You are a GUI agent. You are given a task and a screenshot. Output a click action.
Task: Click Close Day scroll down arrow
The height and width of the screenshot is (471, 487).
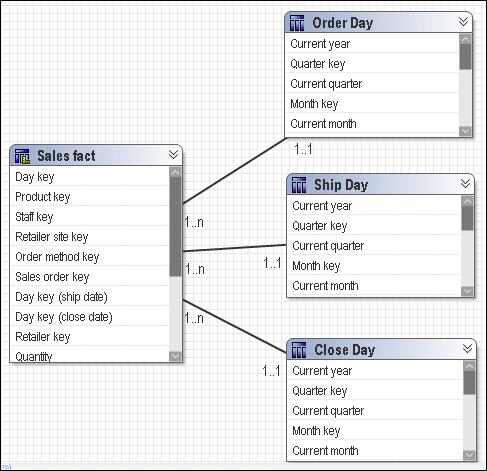tap(469, 455)
